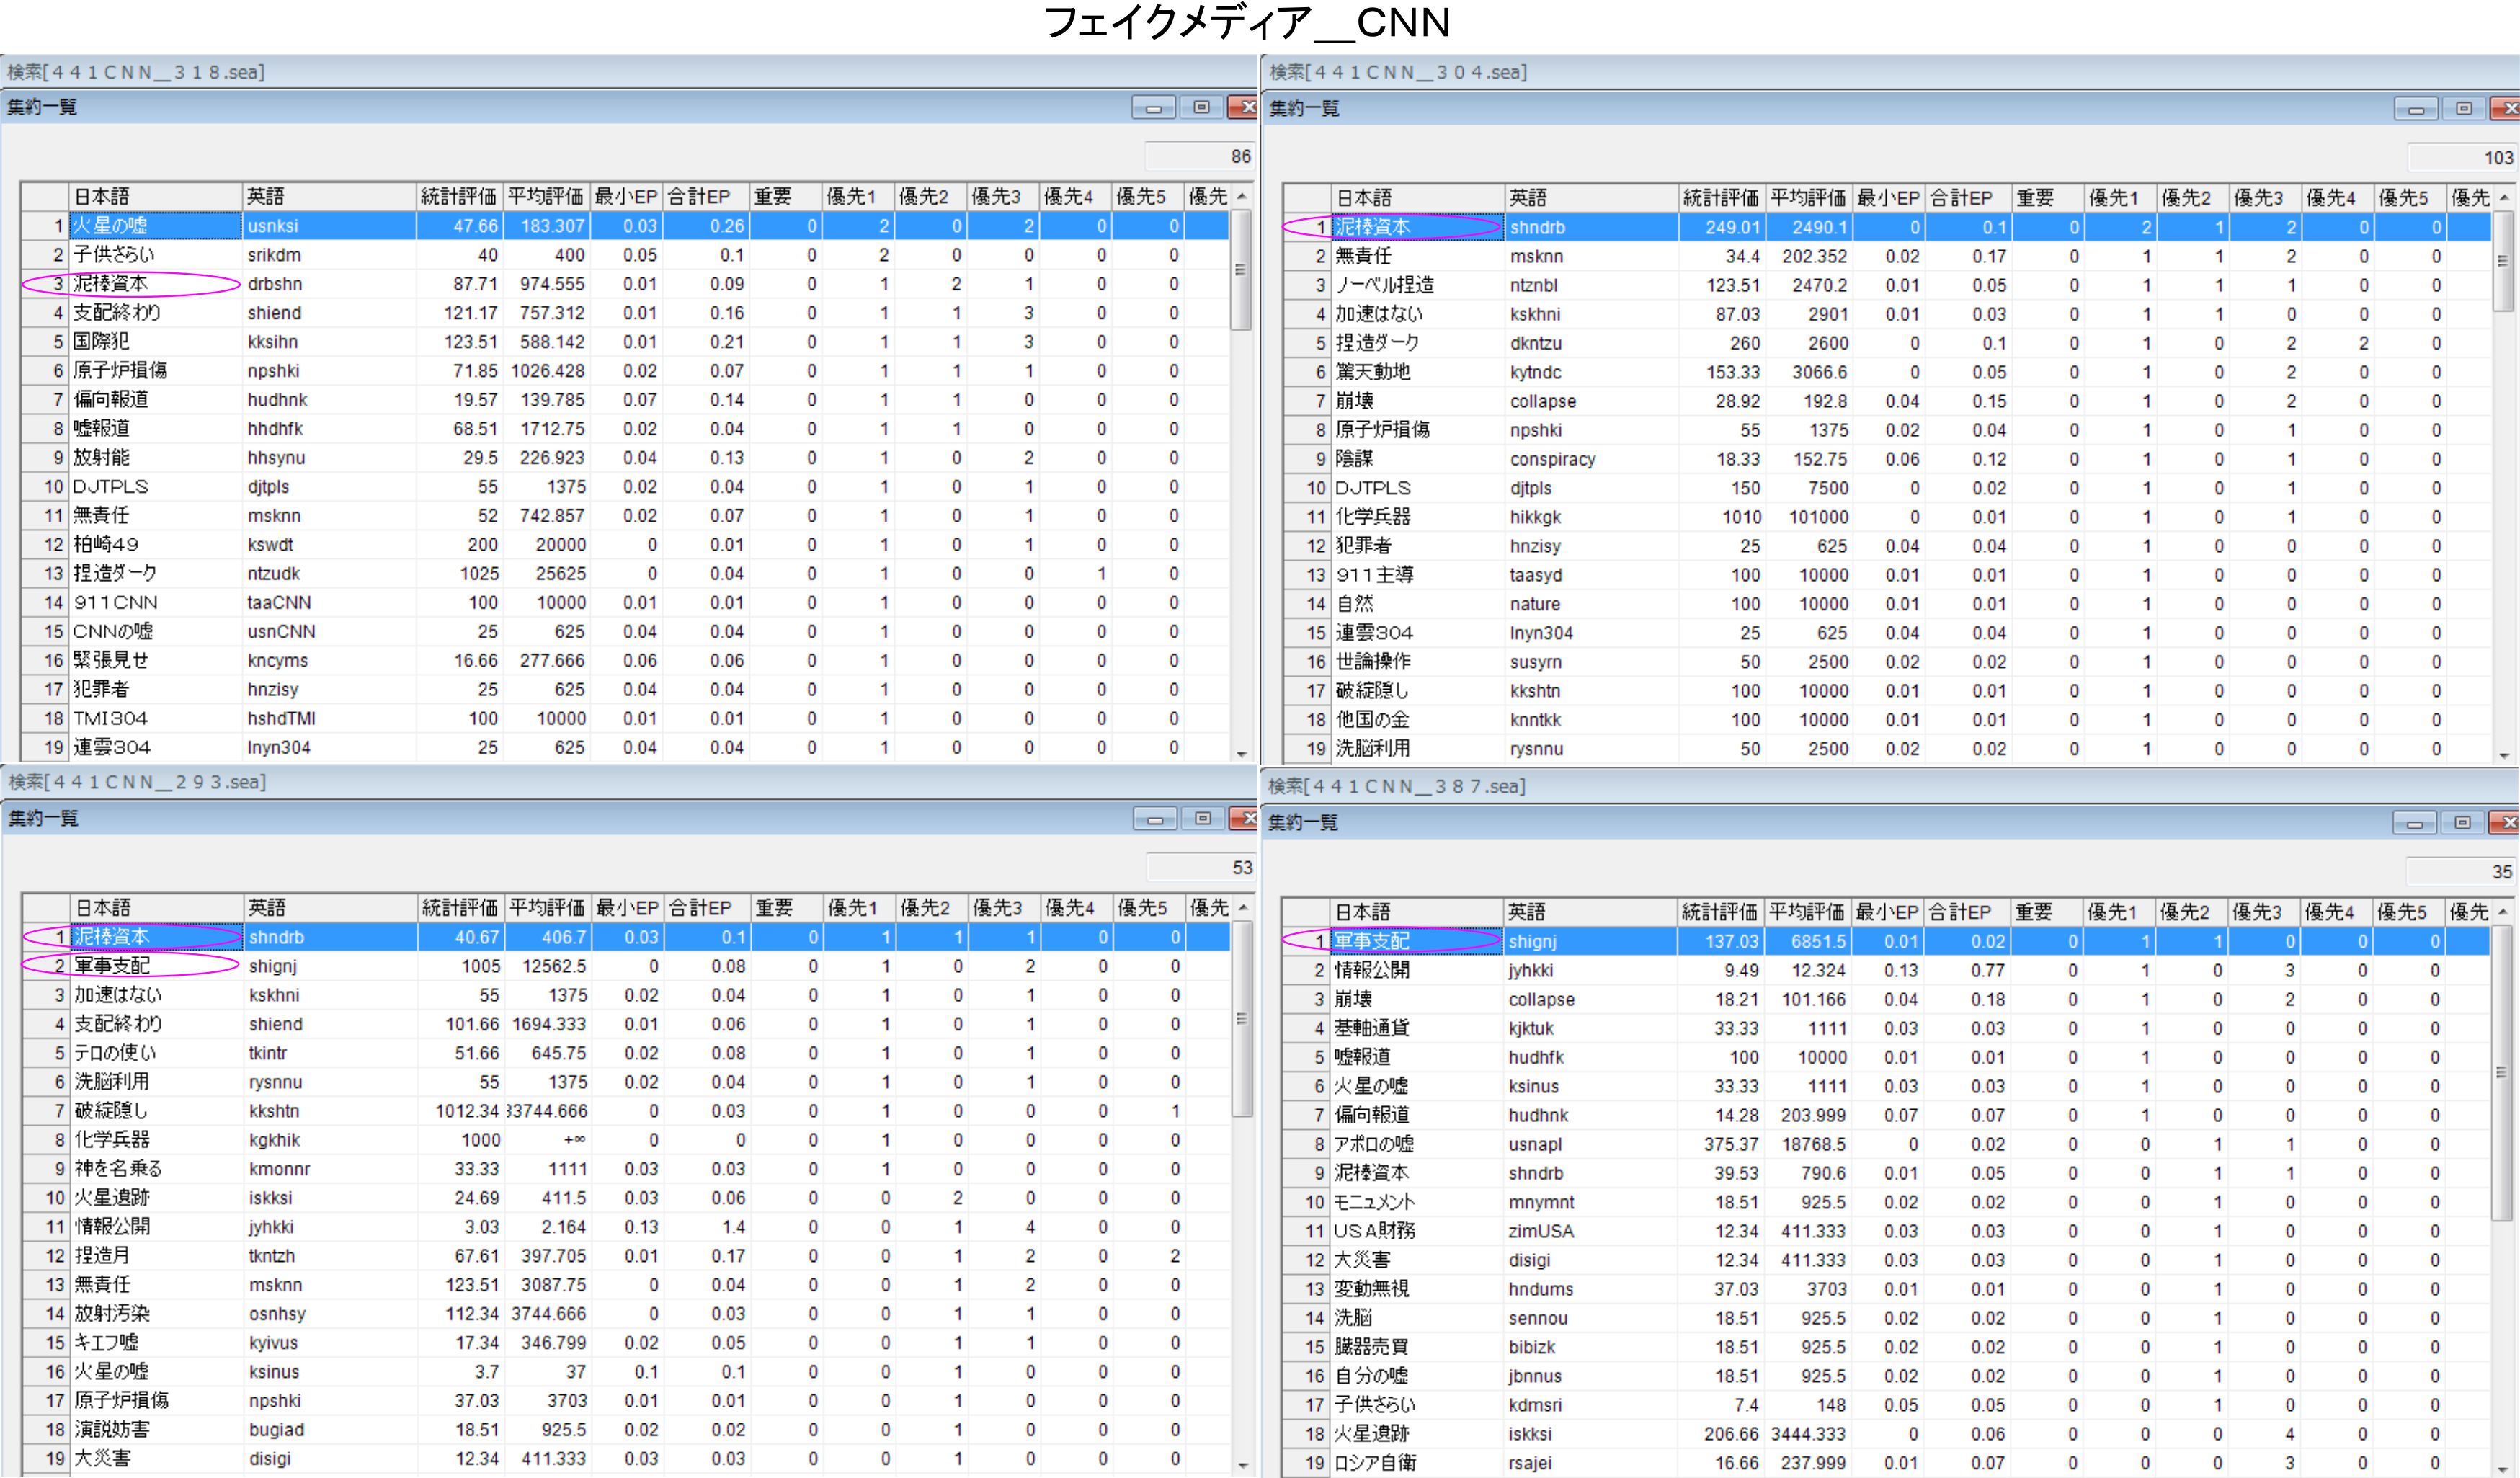2520x1478 pixels.
Task: Click 統計評価 column header in 318 window
Action: tap(458, 197)
